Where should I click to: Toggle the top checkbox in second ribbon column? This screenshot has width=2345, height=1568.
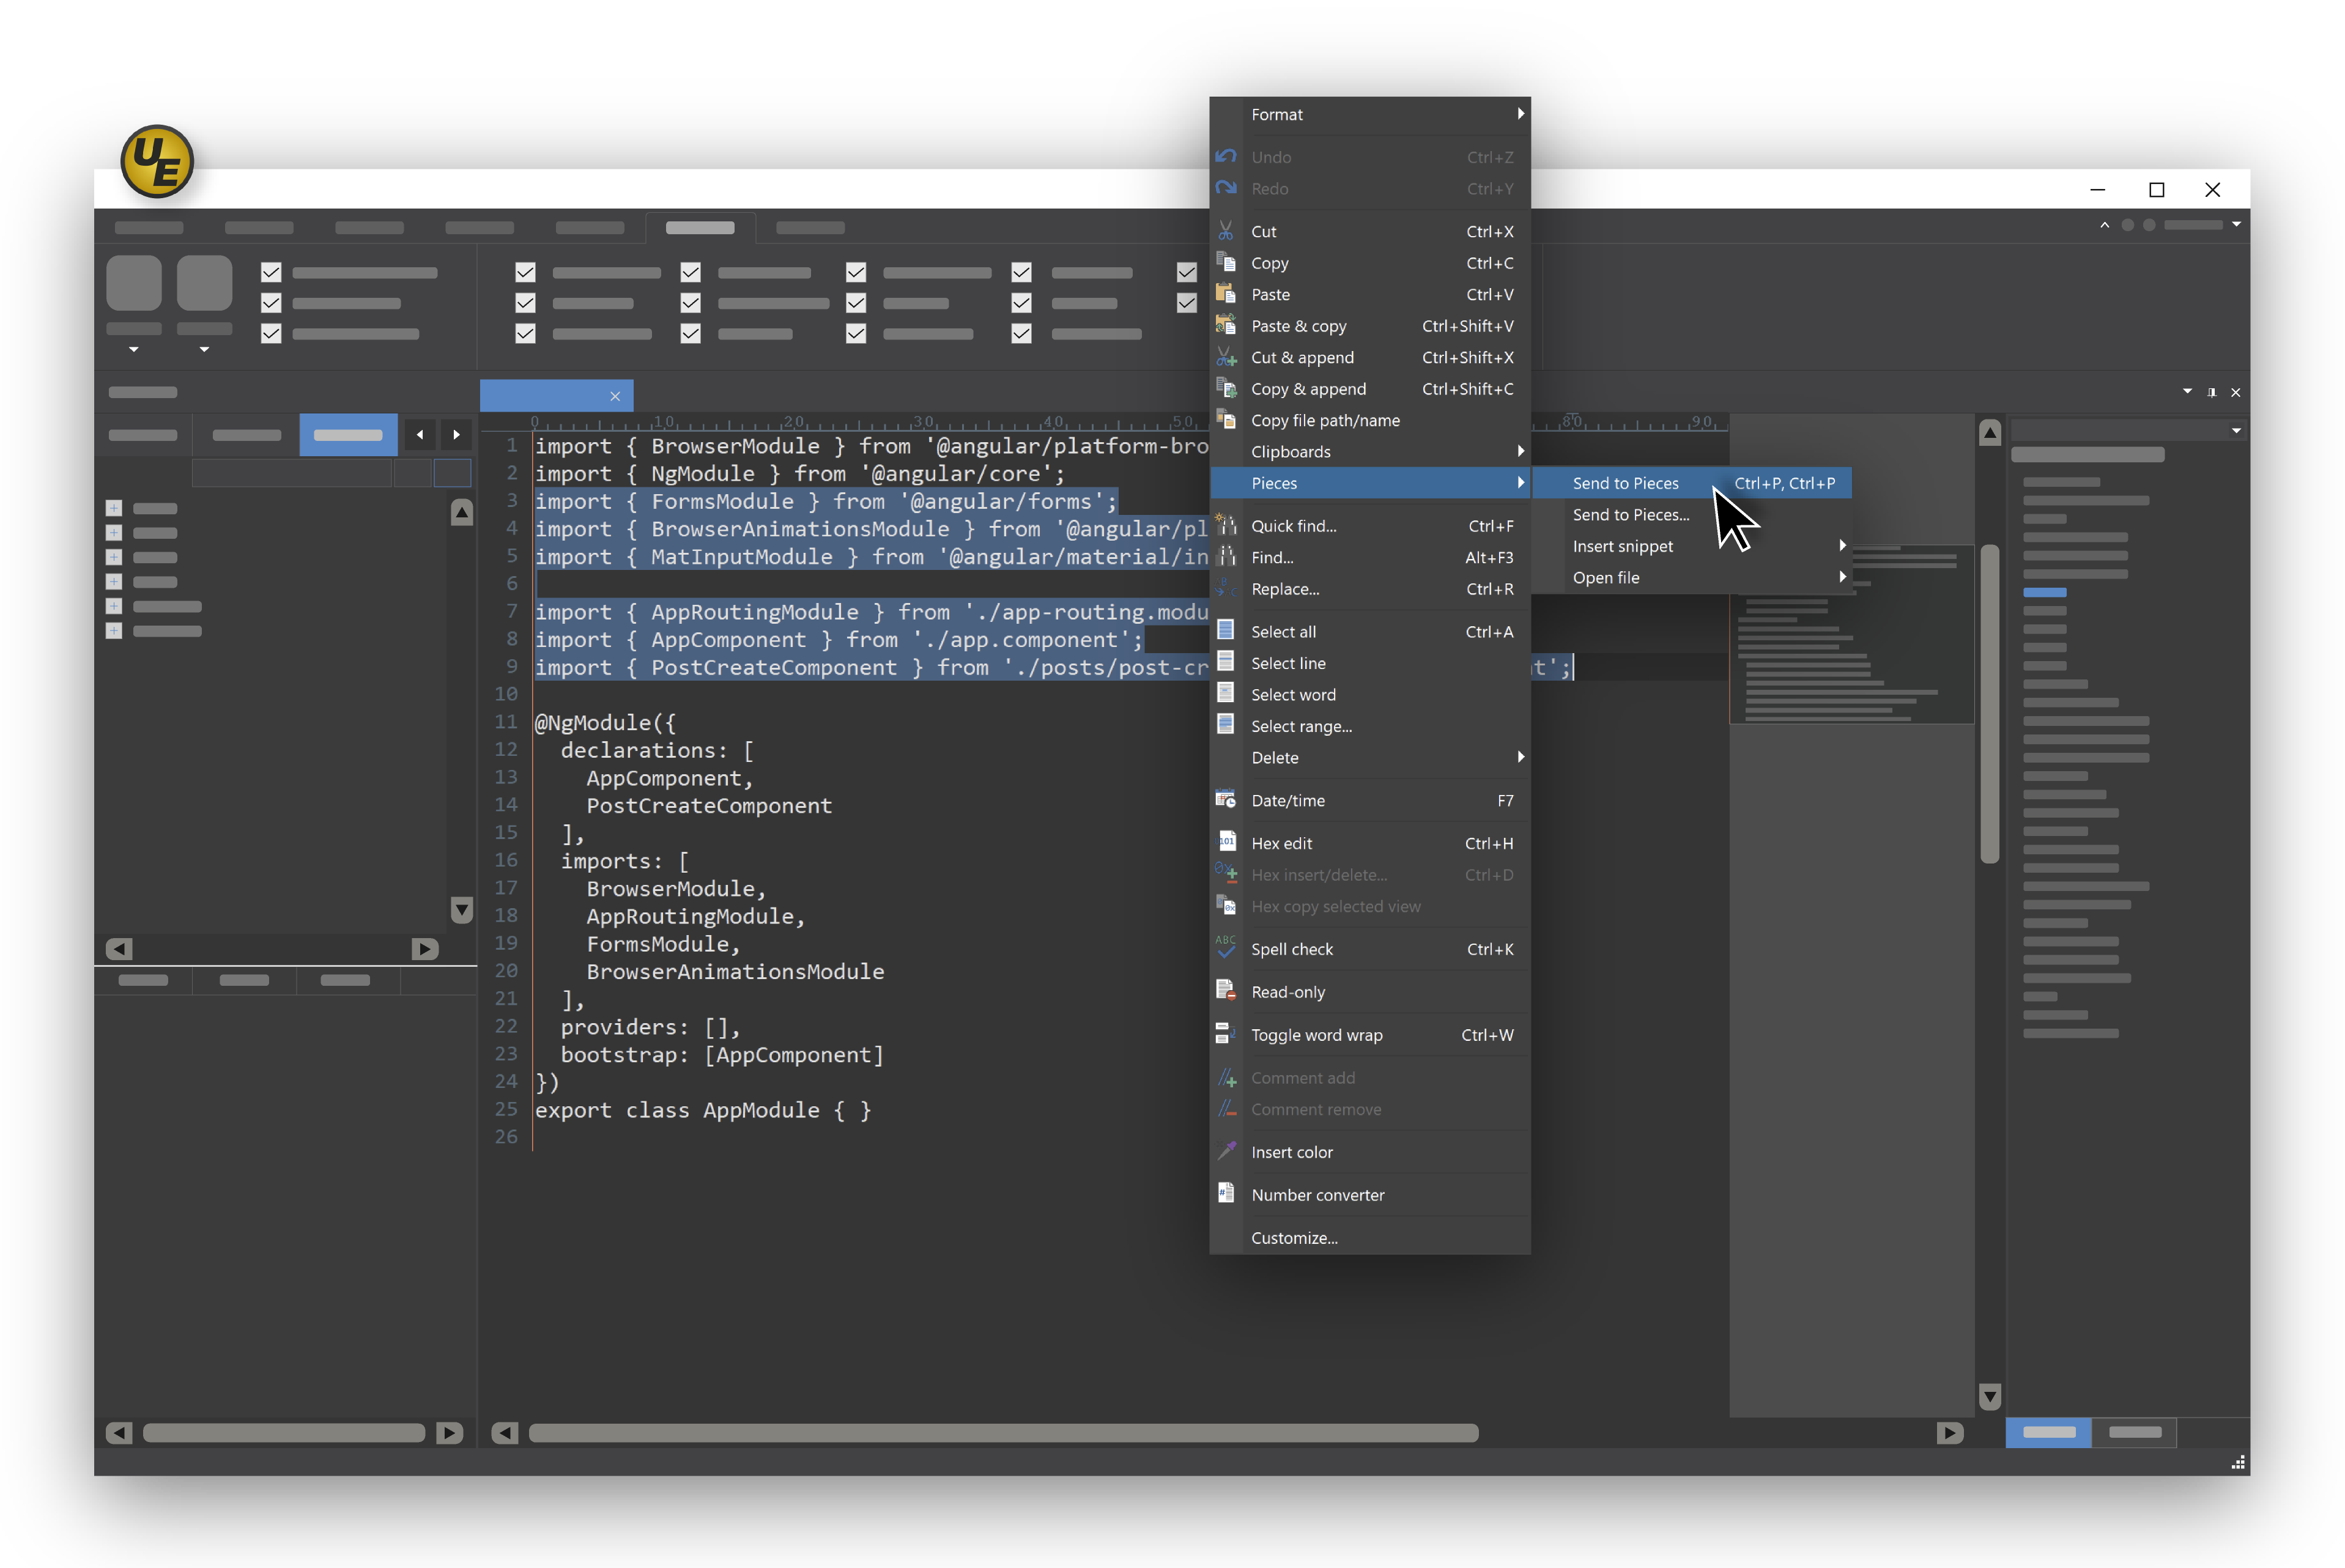525,272
